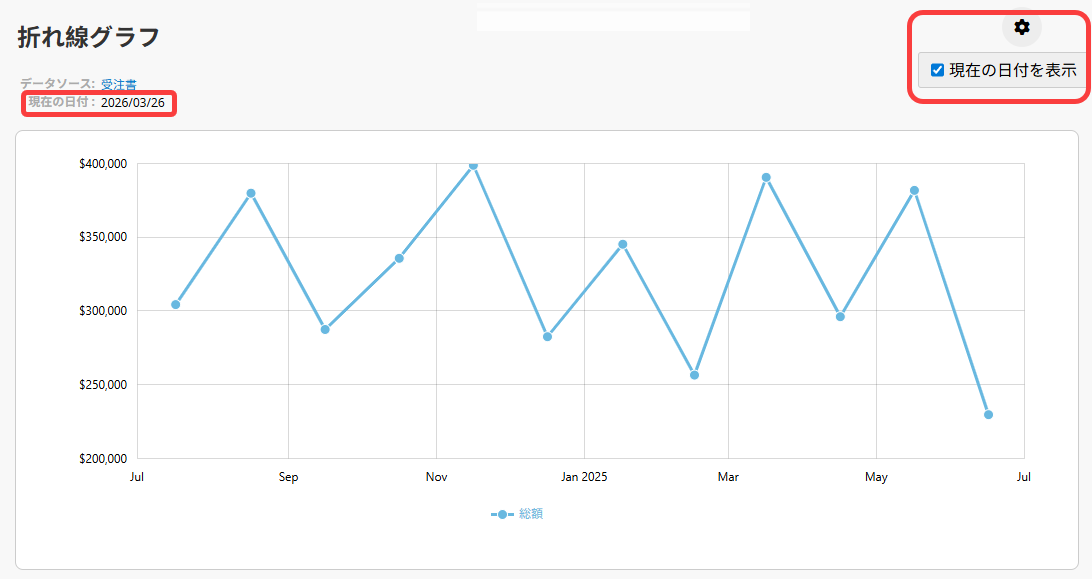Image resolution: width=1092 pixels, height=579 pixels.
Task: Click the October data point near $335,000
Action: coord(399,258)
